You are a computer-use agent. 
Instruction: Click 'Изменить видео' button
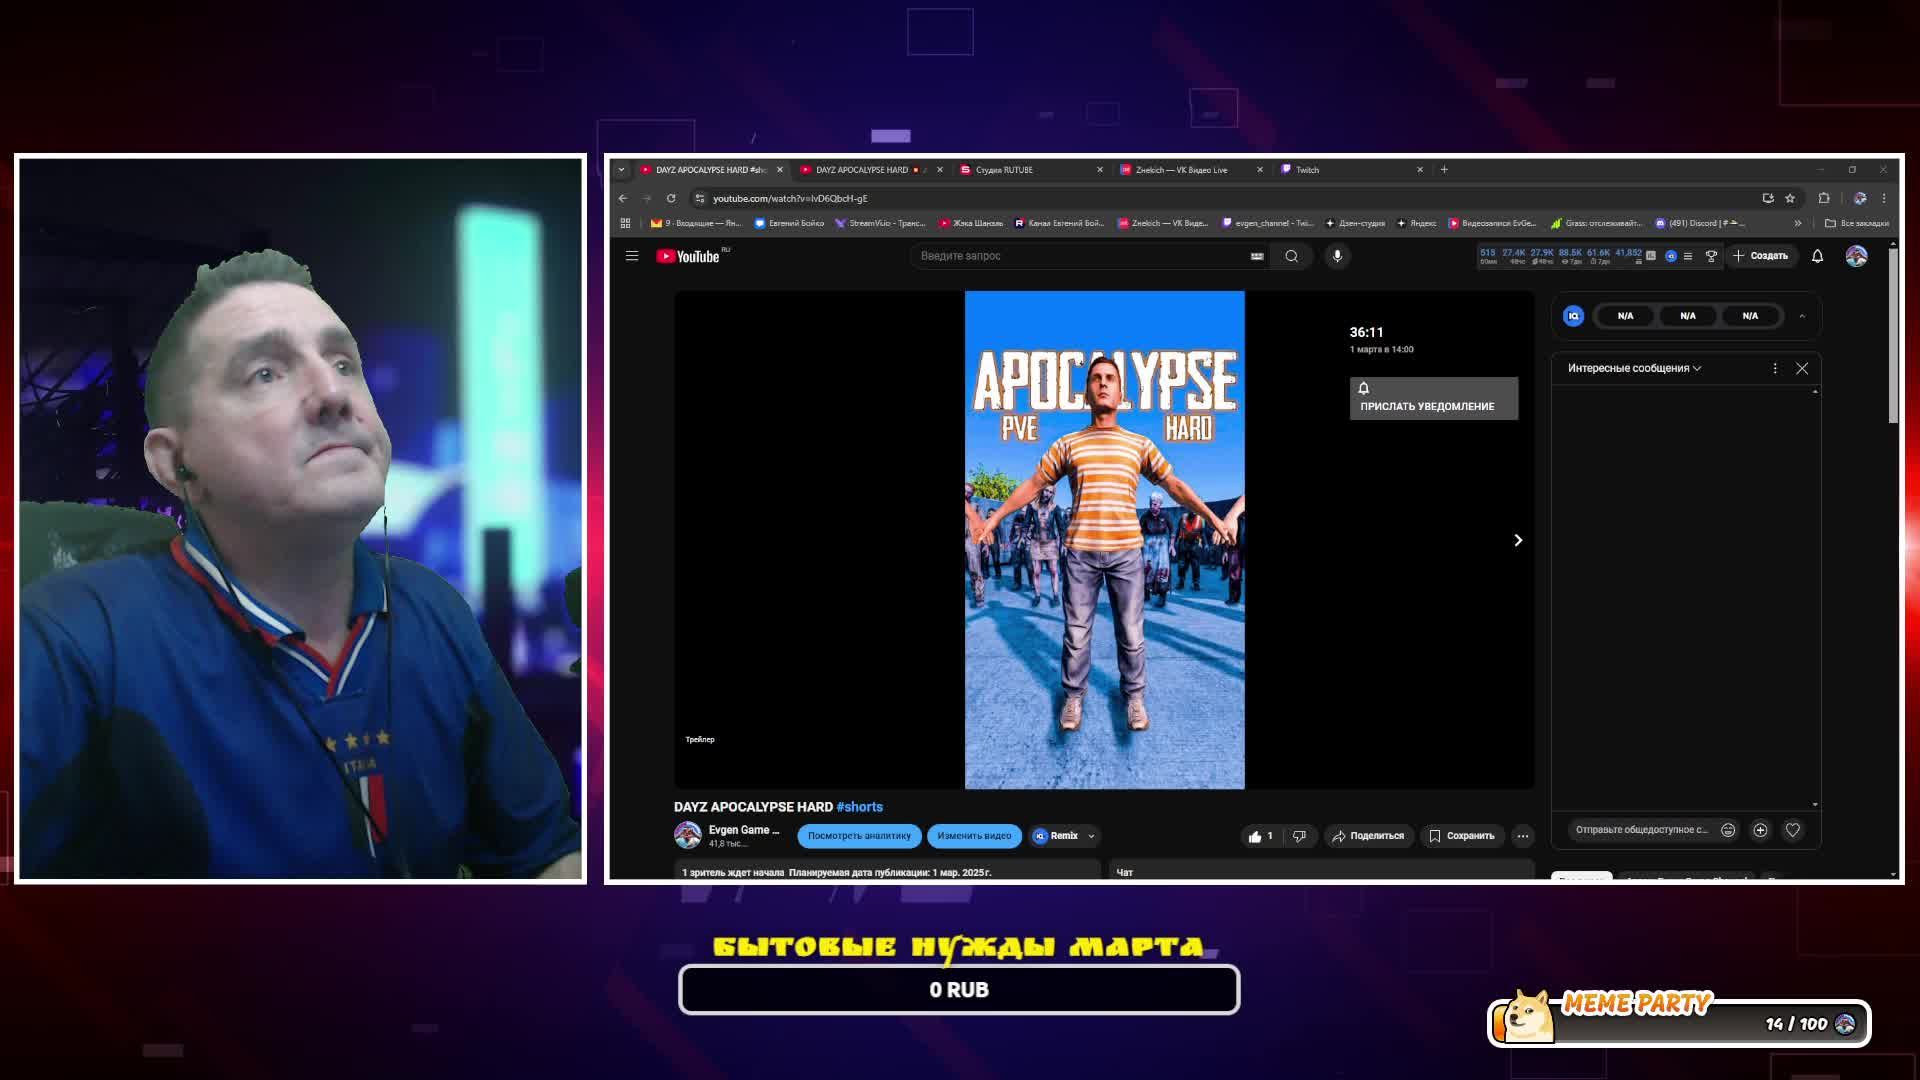pyautogui.click(x=974, y=836)
